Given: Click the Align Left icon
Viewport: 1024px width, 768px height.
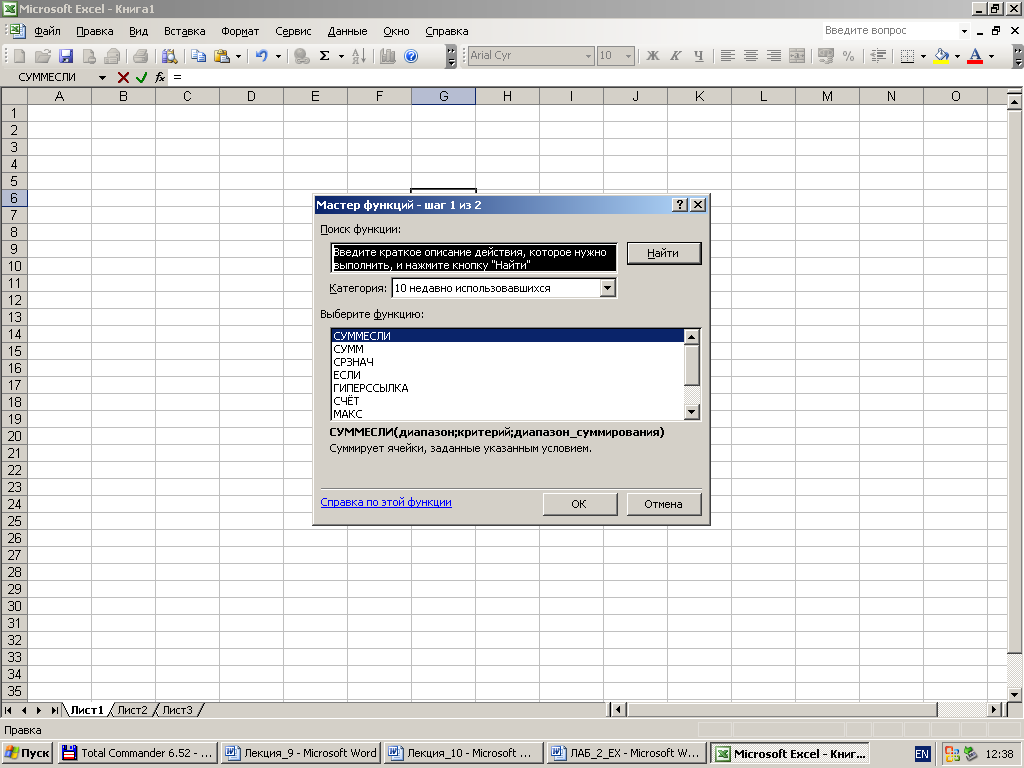Looking at the screenshot, I should [728, 56].
